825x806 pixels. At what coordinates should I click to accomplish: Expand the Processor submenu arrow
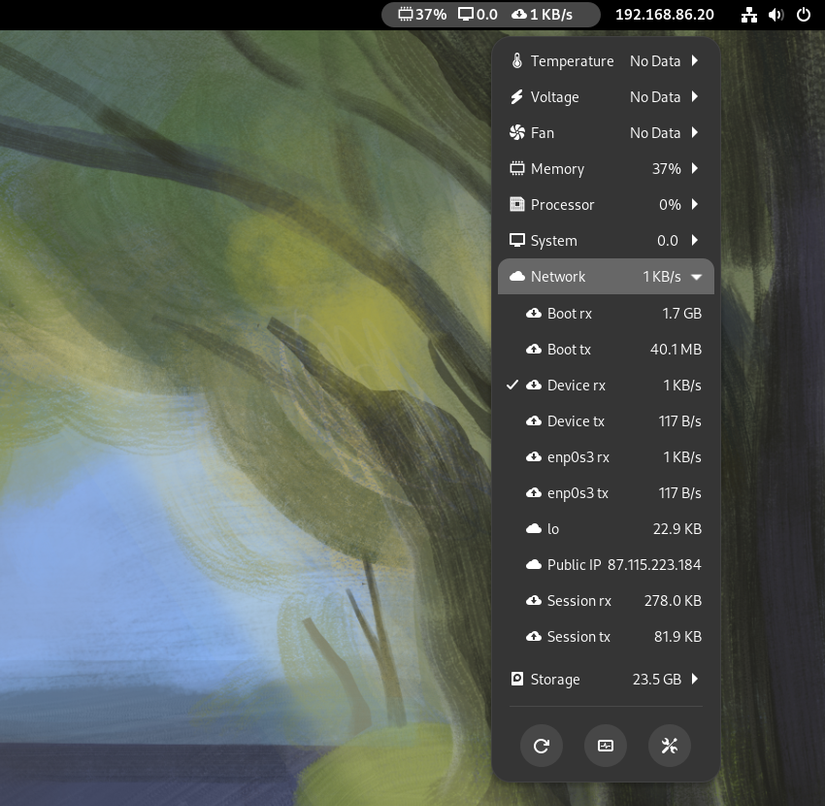695,204
